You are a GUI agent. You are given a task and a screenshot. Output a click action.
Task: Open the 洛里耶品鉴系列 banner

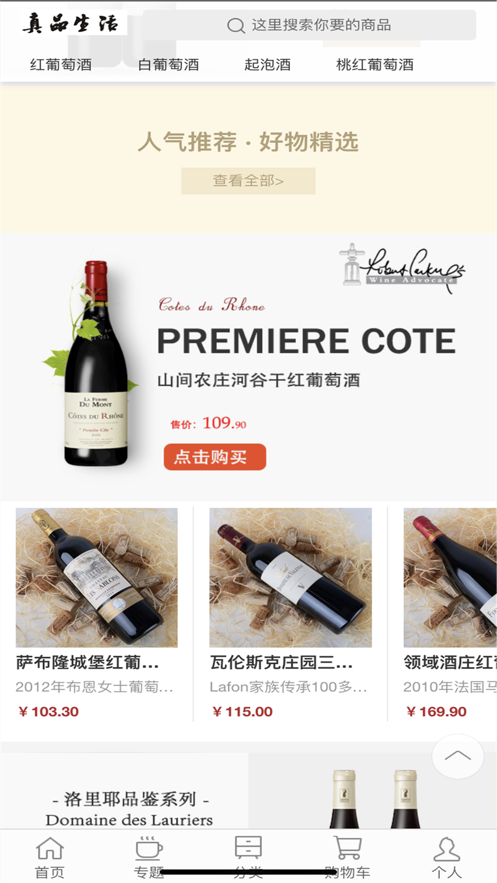point(248,791)
